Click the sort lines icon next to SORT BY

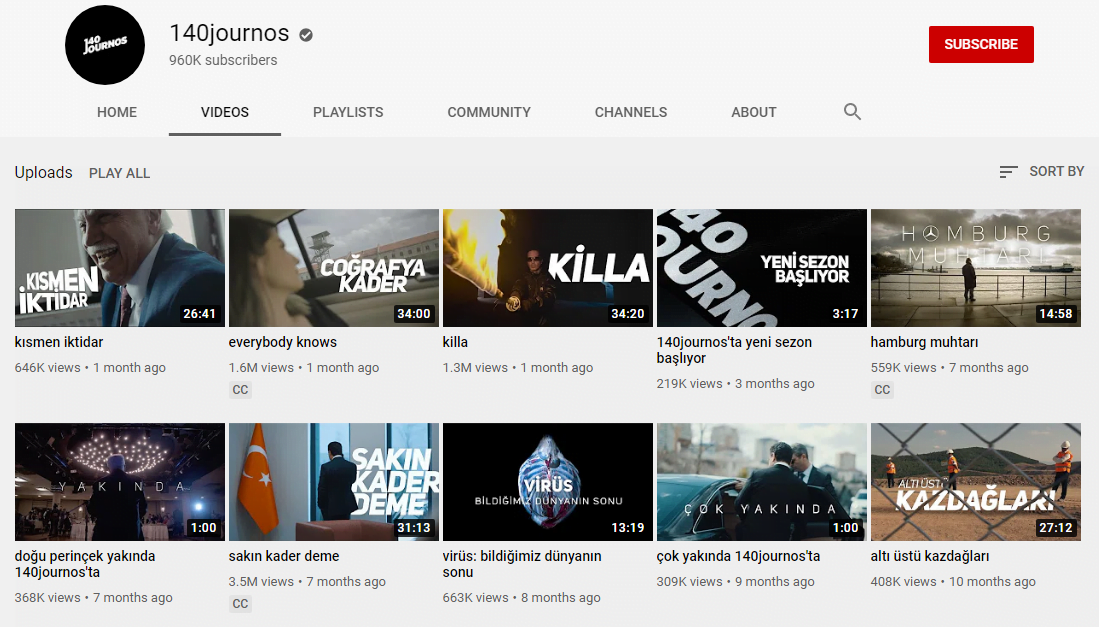click(1007, 171)
